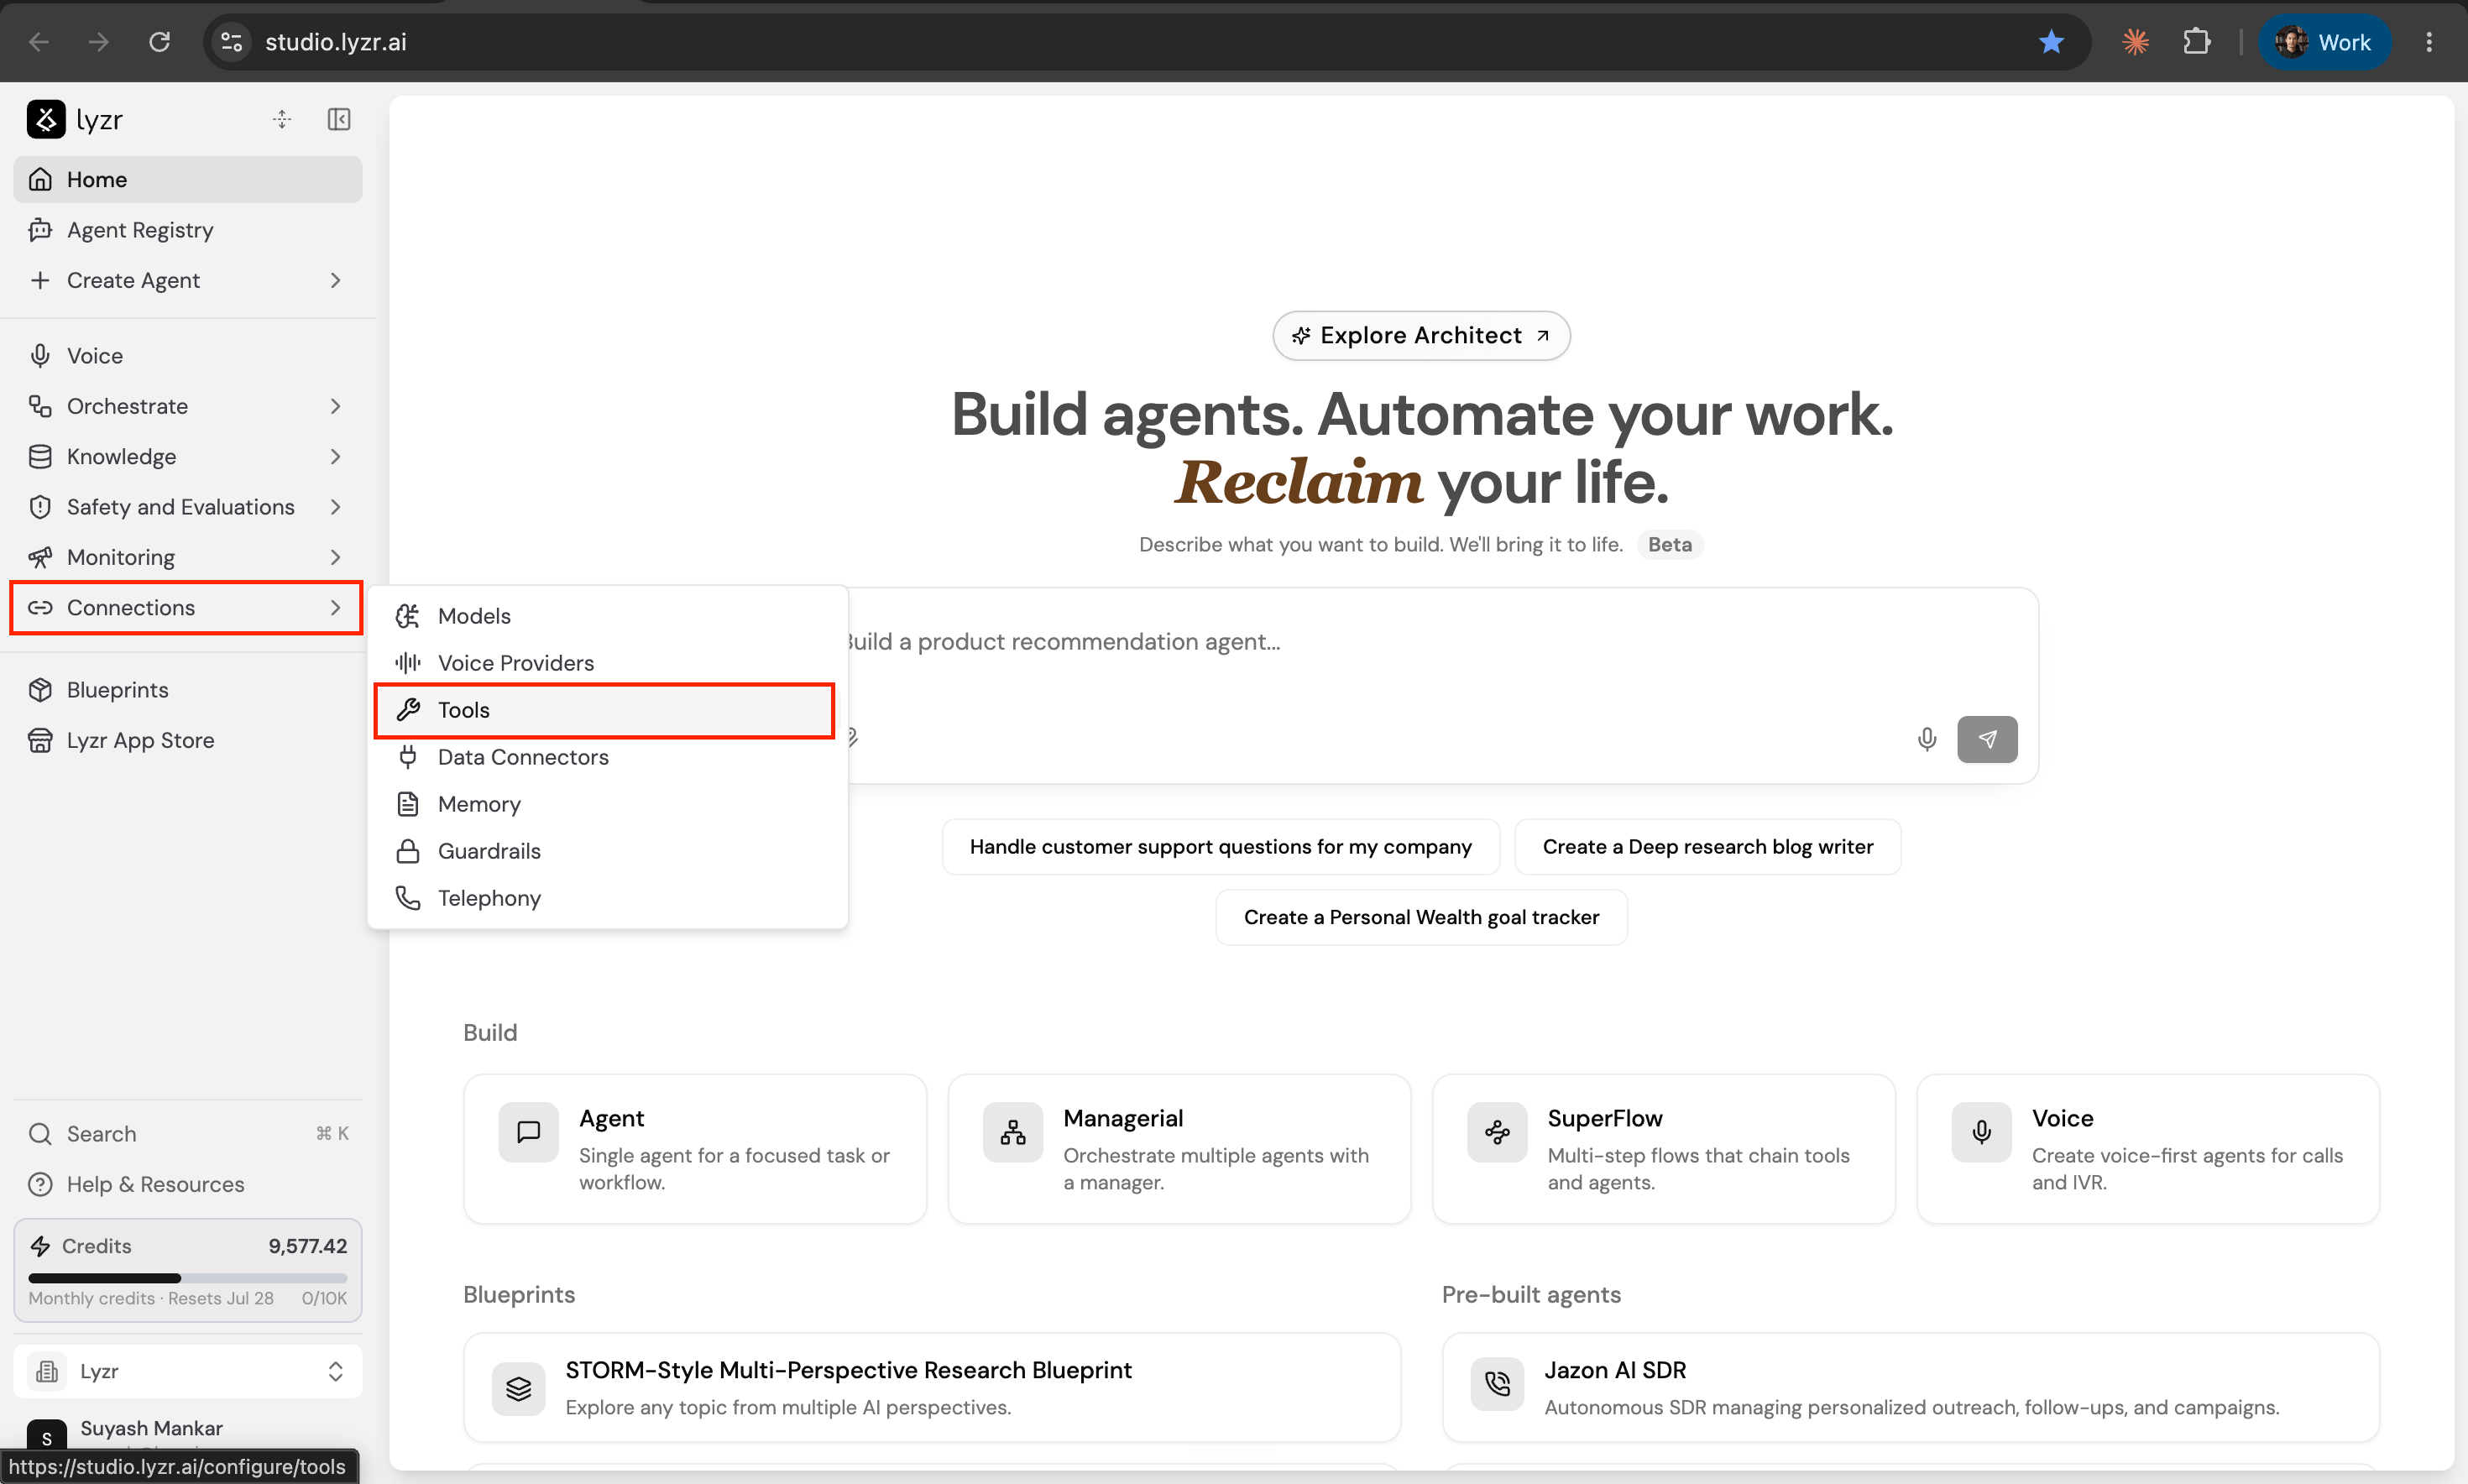
Task: Go back in browser history
Action: 39,42
